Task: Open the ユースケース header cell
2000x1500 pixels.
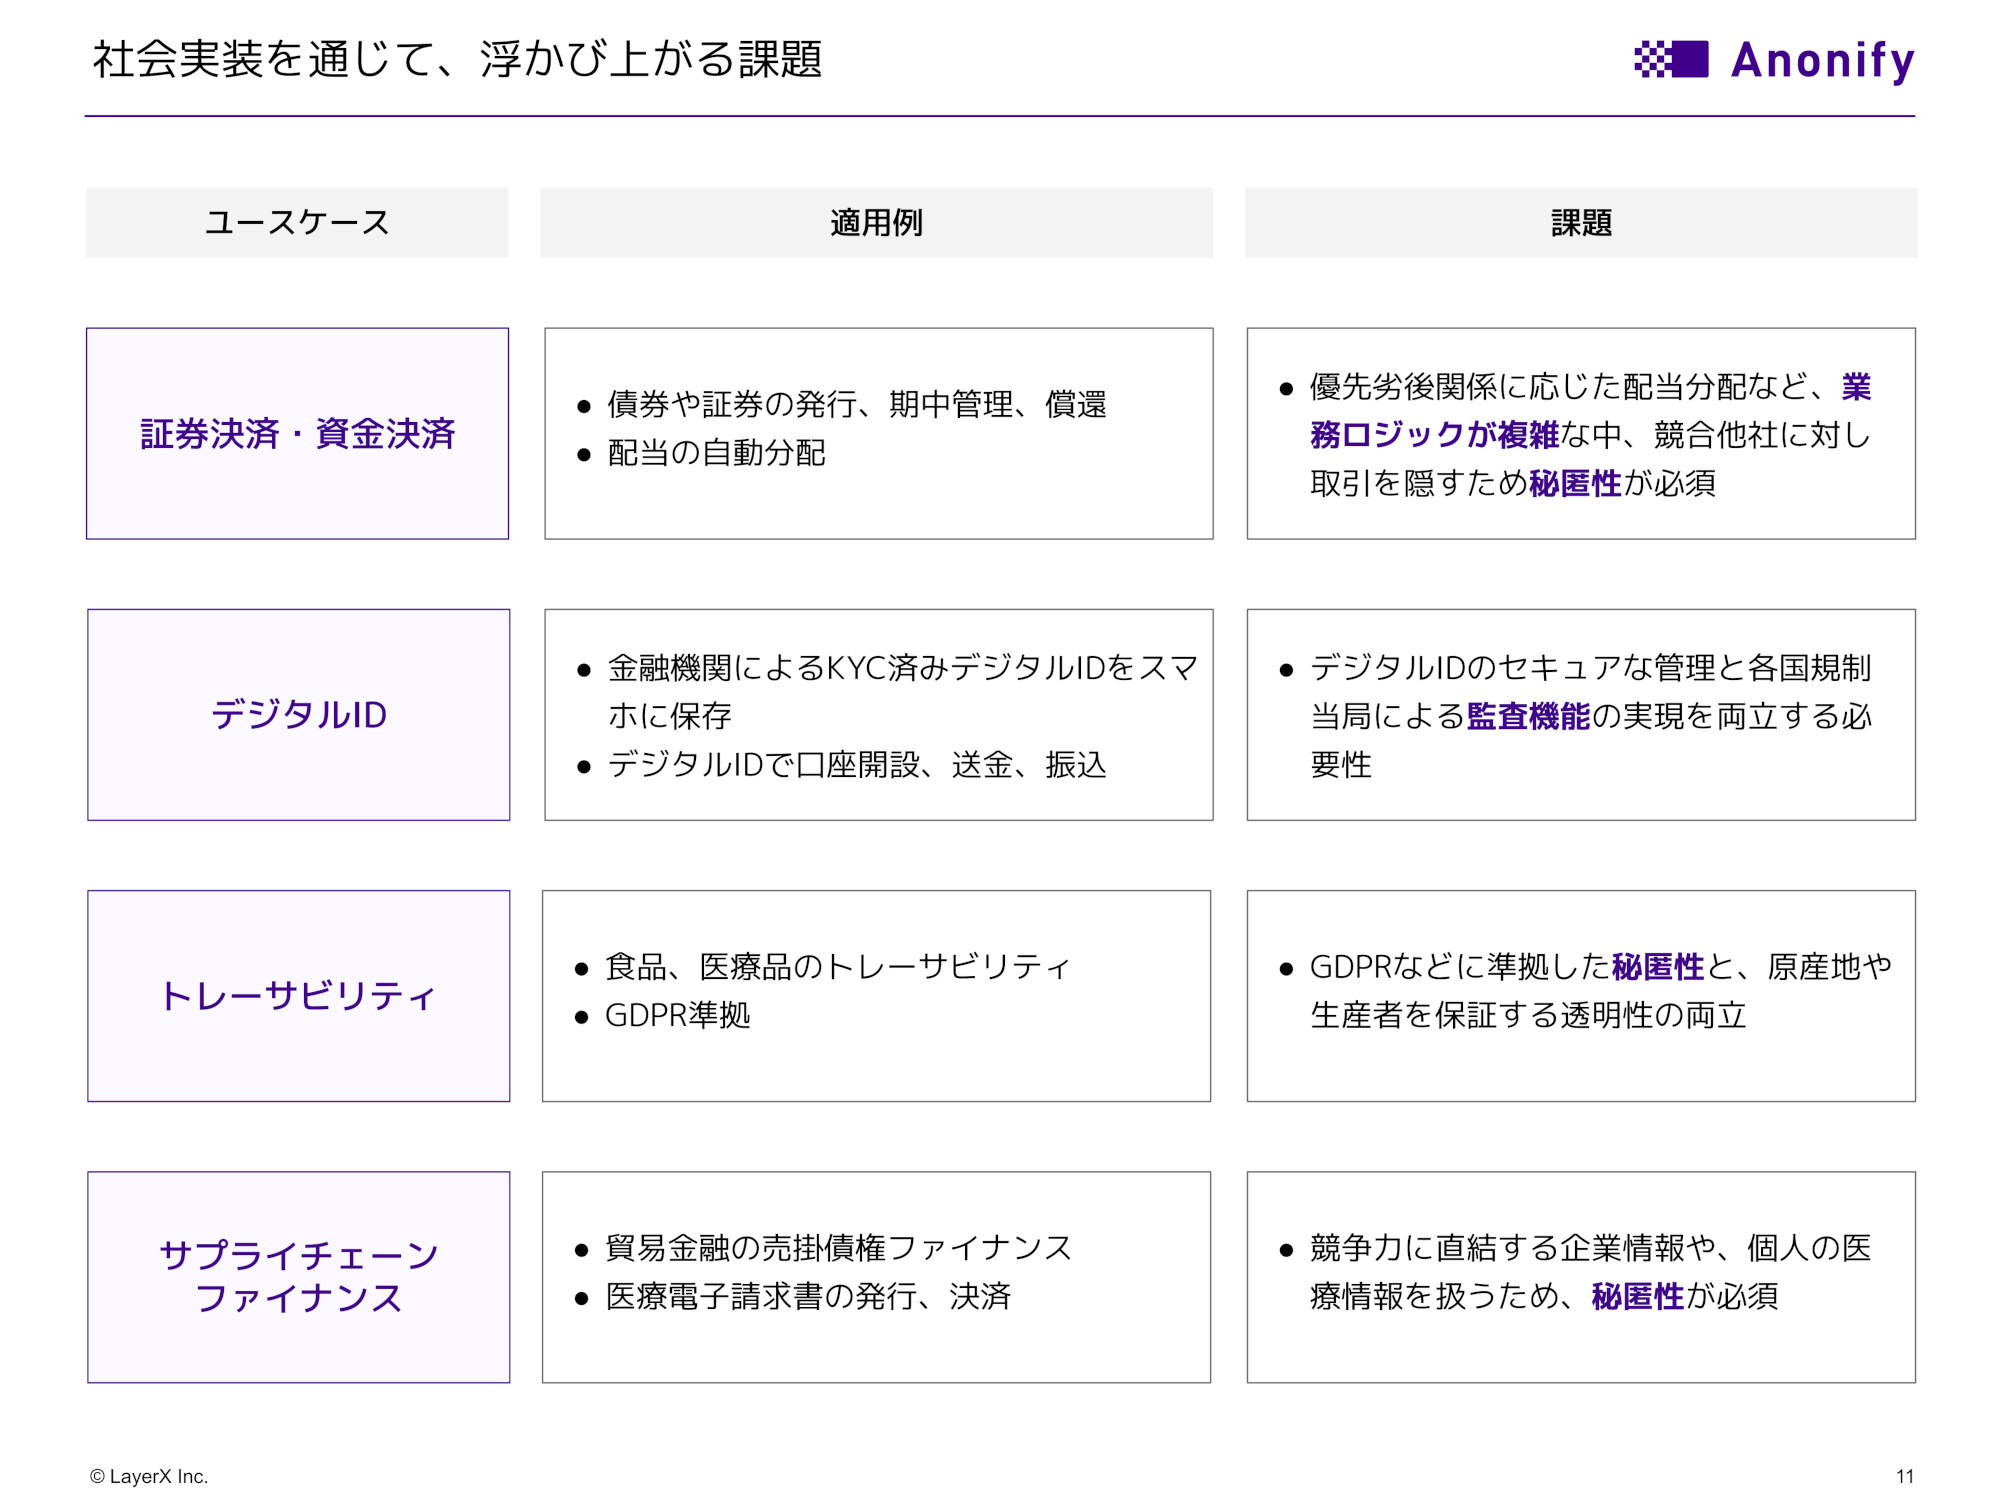Action: 297,222
